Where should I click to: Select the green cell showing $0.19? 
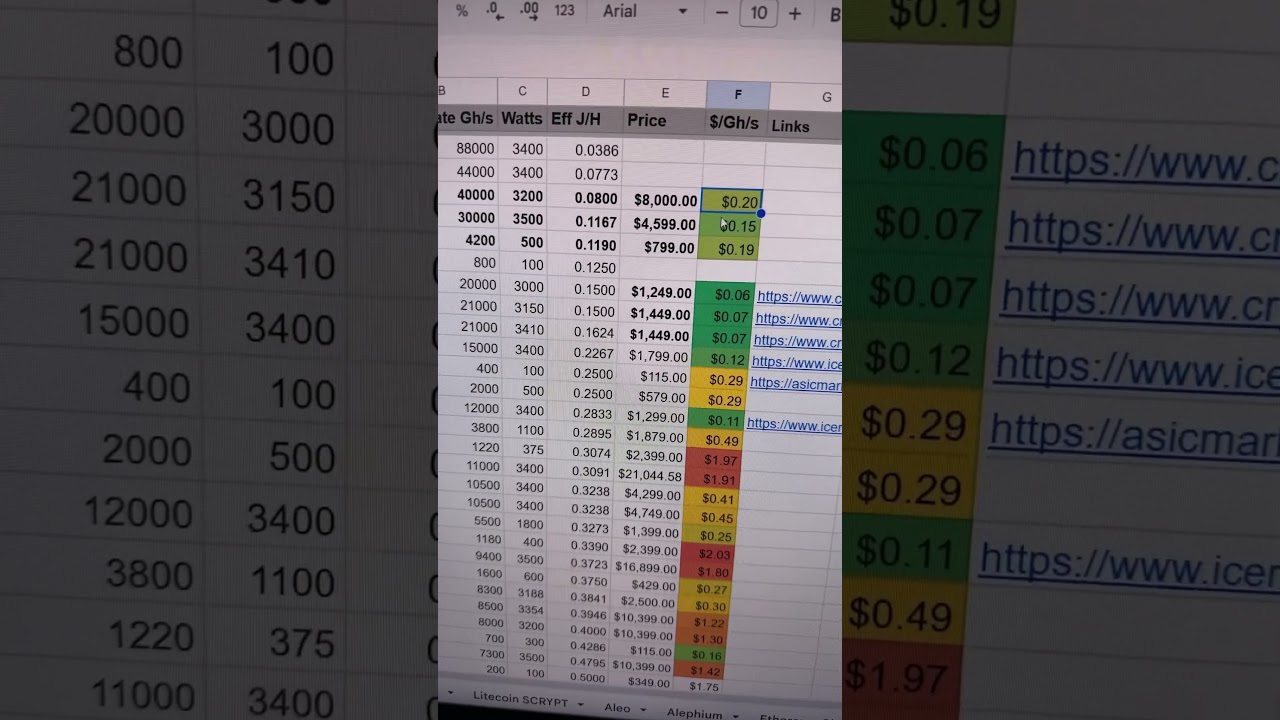point(729,249)
